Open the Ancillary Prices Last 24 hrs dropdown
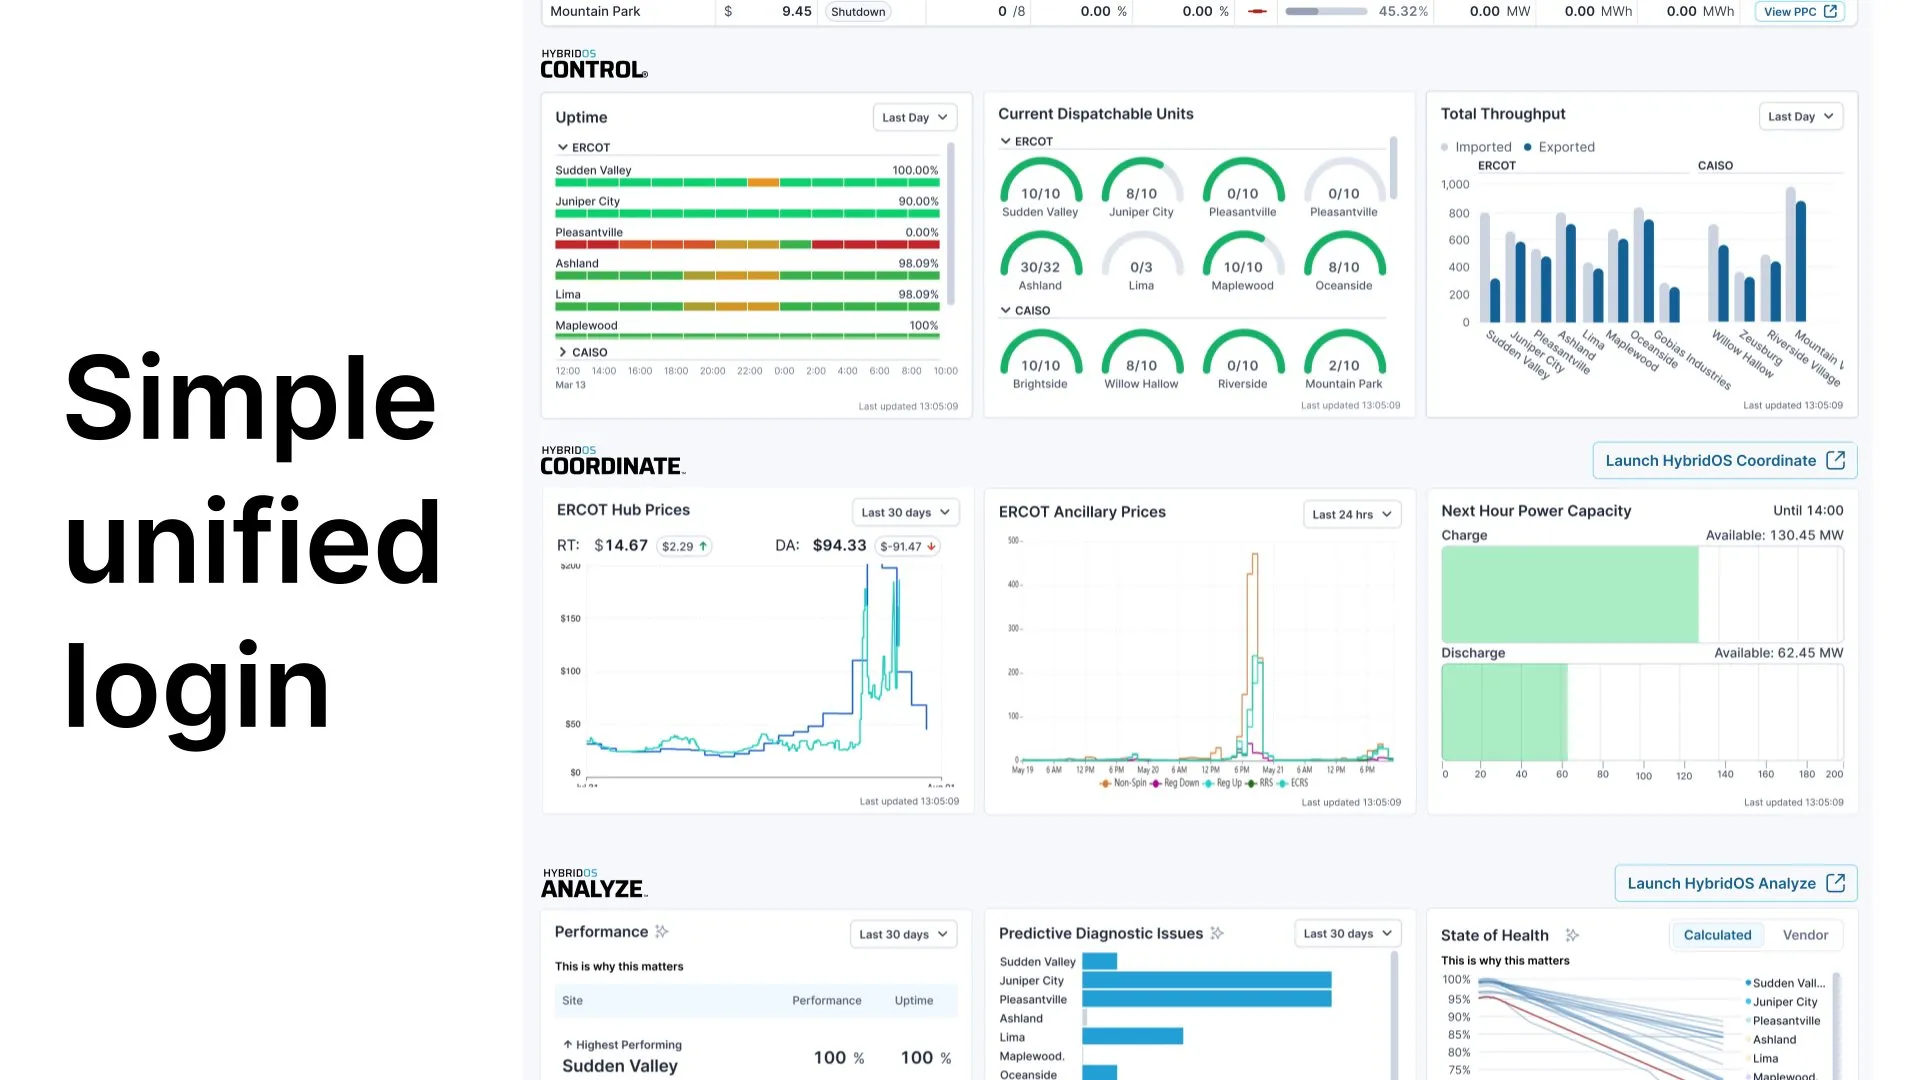The width and height of the screenshot is (1920, 1080). [x=1352, y=514]
